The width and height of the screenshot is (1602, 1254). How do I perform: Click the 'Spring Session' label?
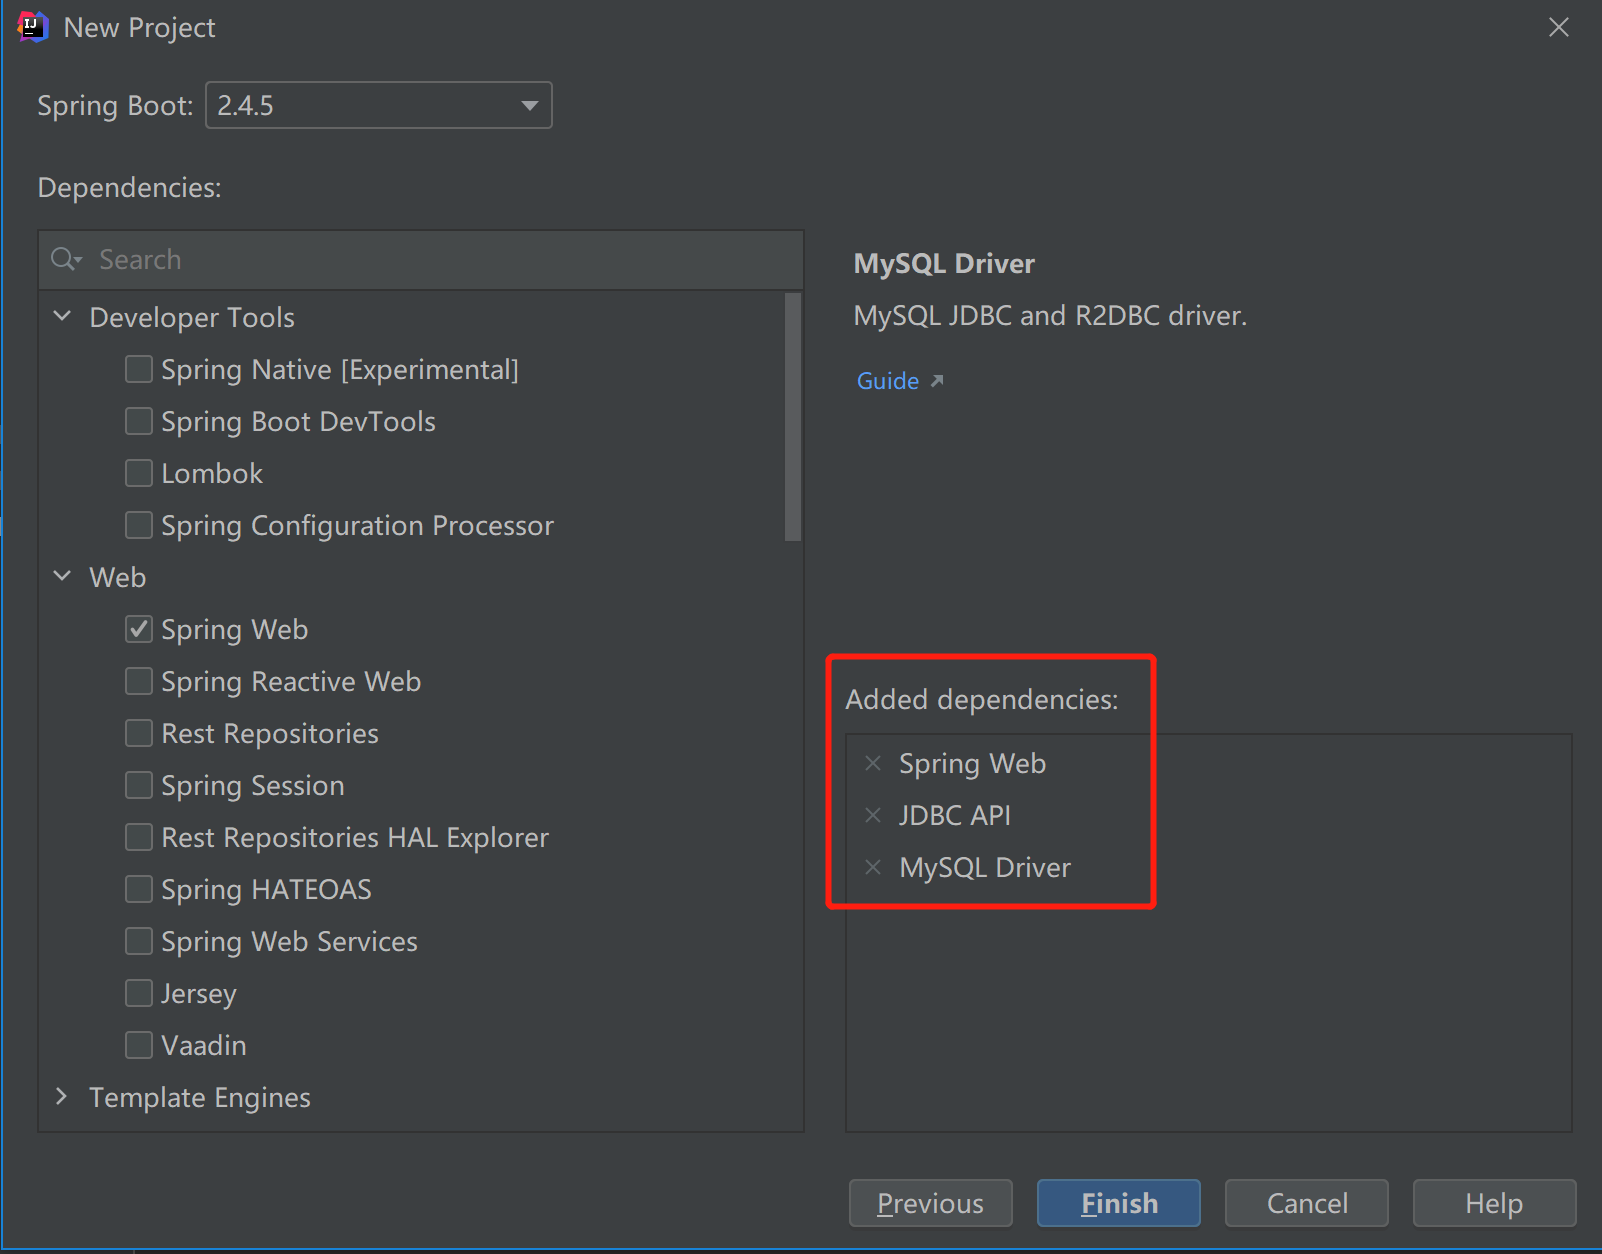(x=253, y=786)
